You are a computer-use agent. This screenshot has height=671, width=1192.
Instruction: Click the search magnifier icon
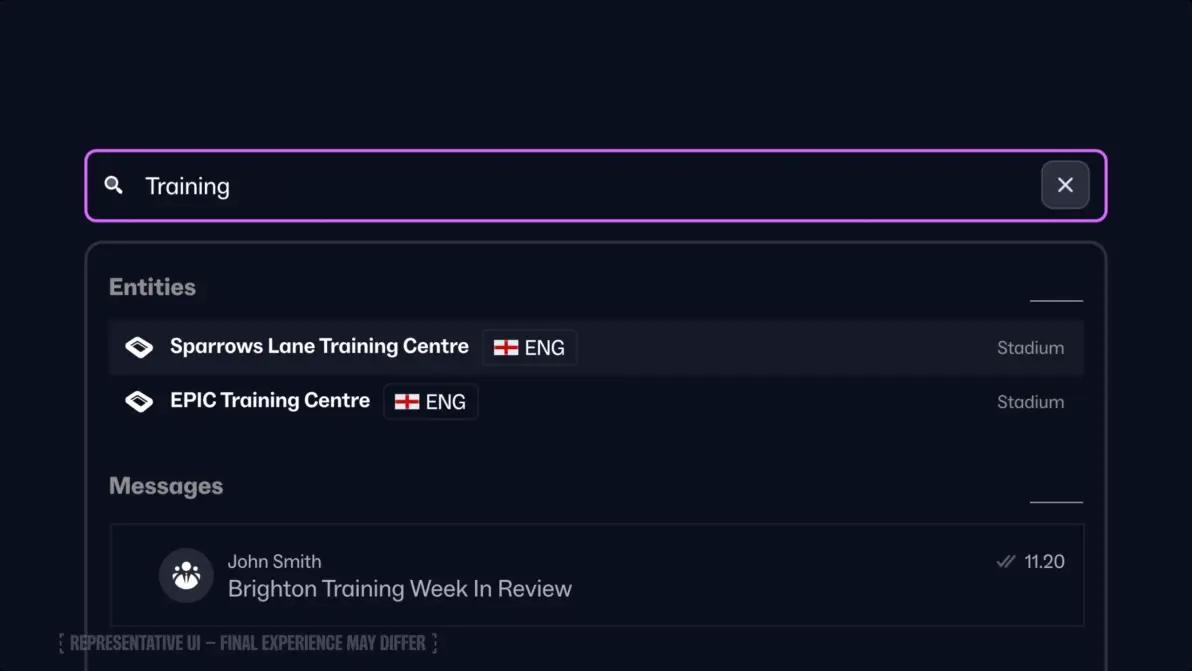pyautogui.click(x=114, y=185)
